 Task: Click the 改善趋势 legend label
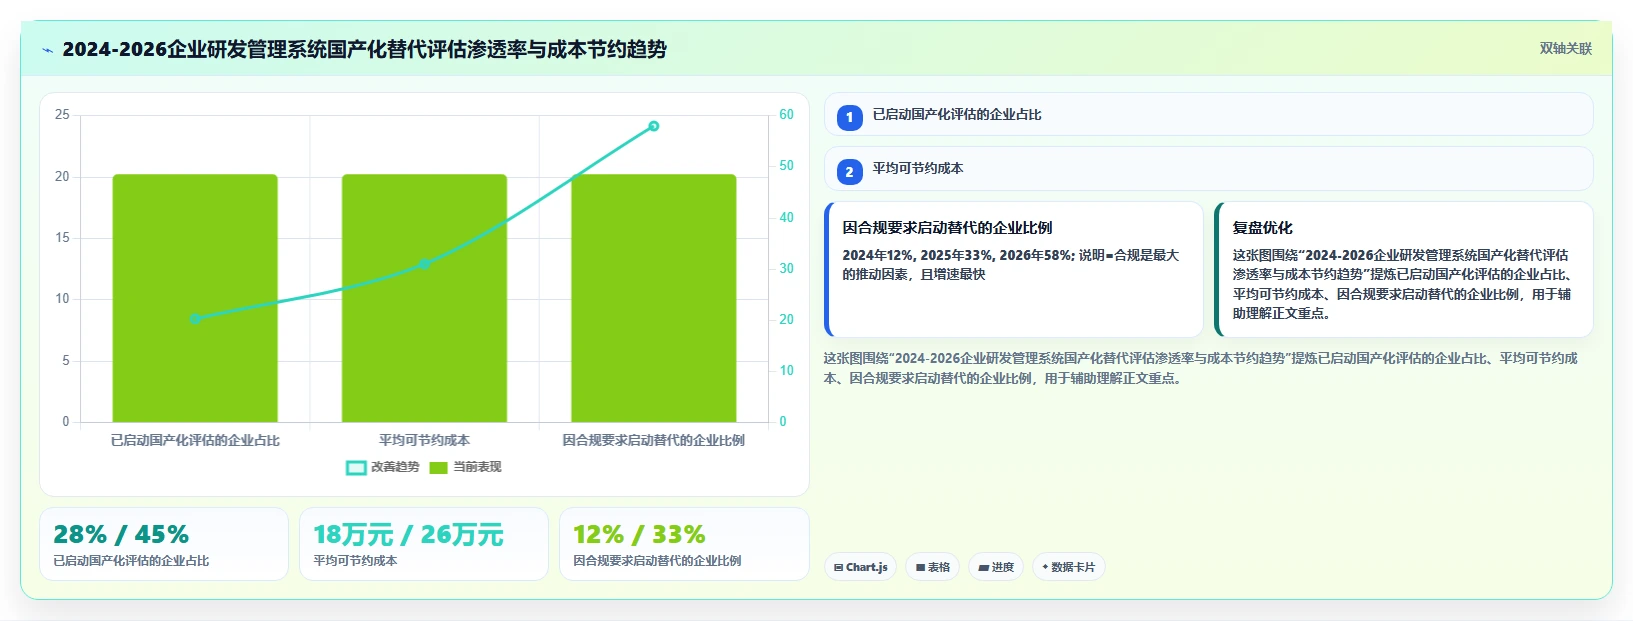[395, 467]
